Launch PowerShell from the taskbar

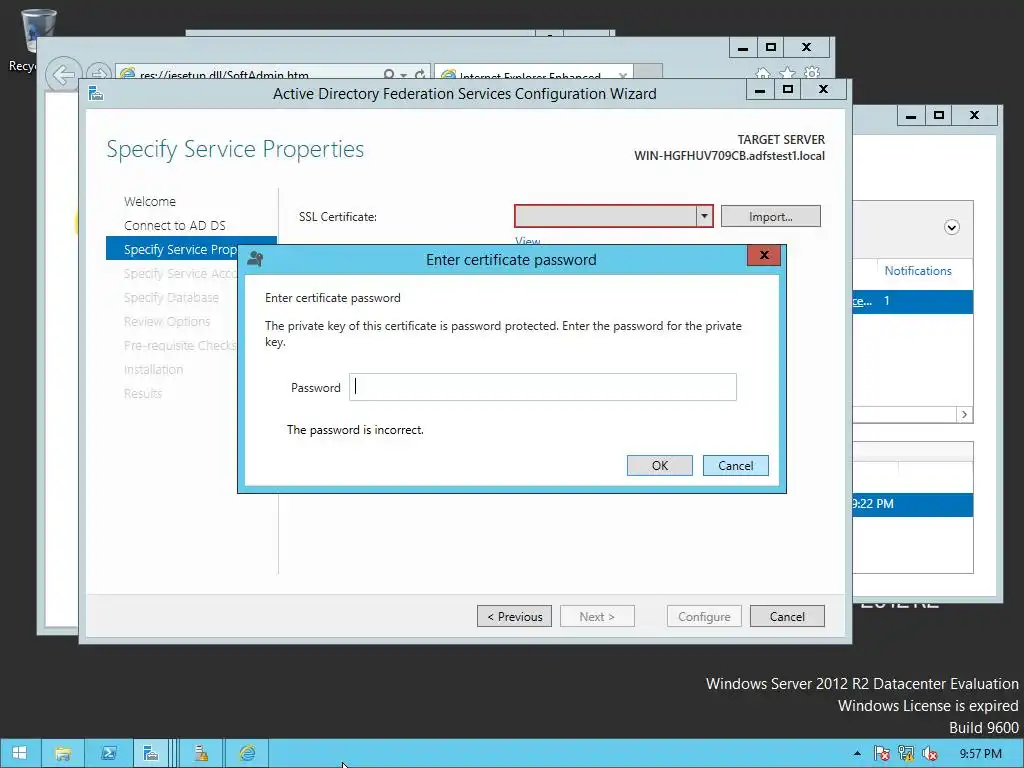108,753
